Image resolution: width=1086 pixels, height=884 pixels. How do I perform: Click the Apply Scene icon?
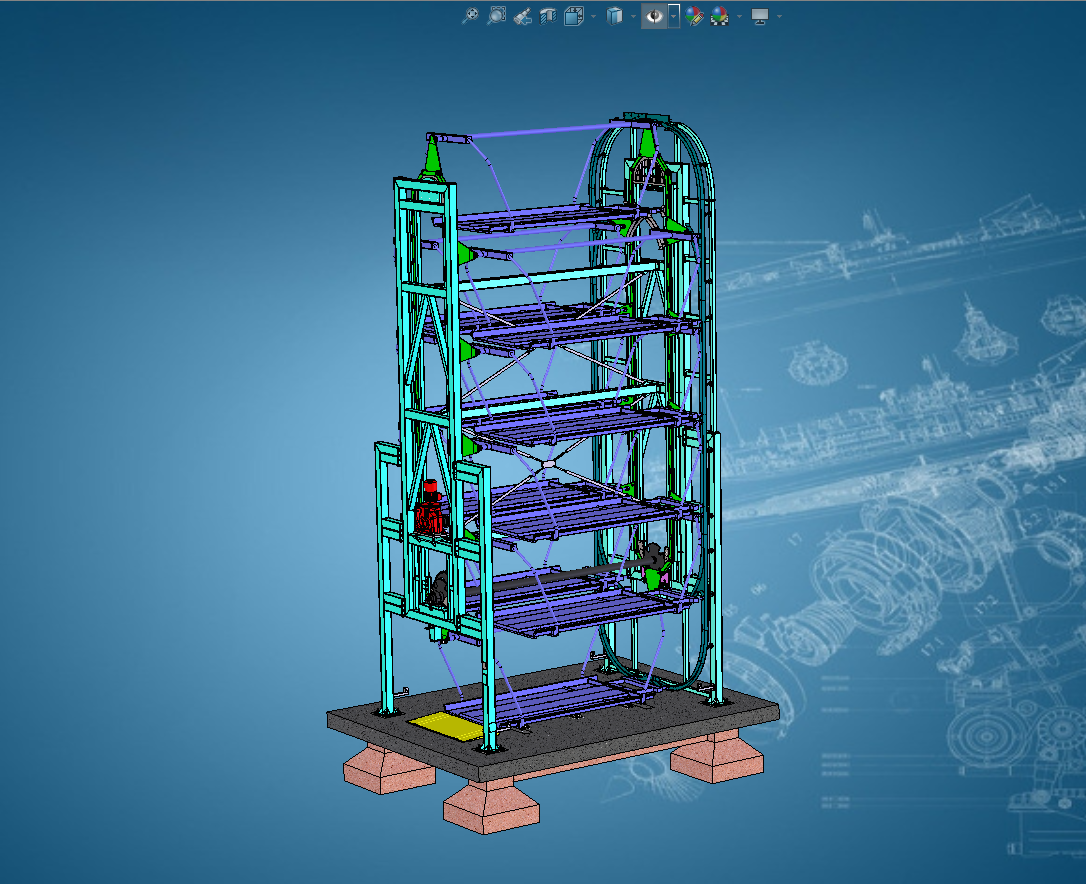(720, 16)
